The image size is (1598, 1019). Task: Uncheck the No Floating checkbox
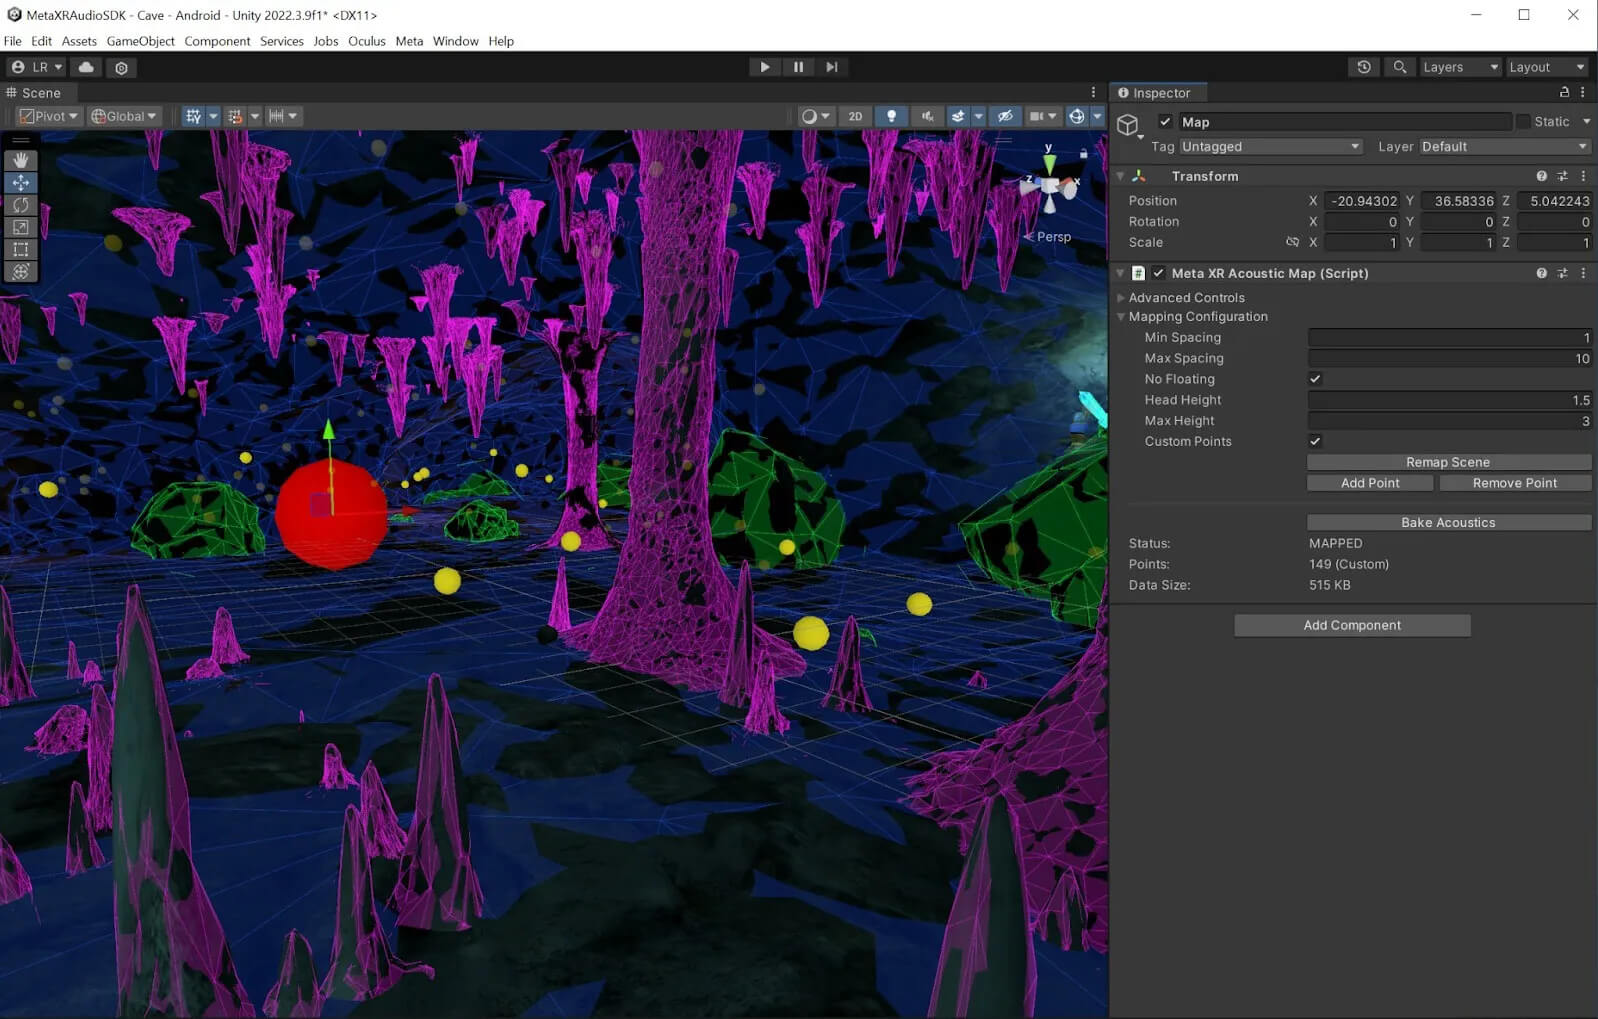click(x=1315, y=379)
